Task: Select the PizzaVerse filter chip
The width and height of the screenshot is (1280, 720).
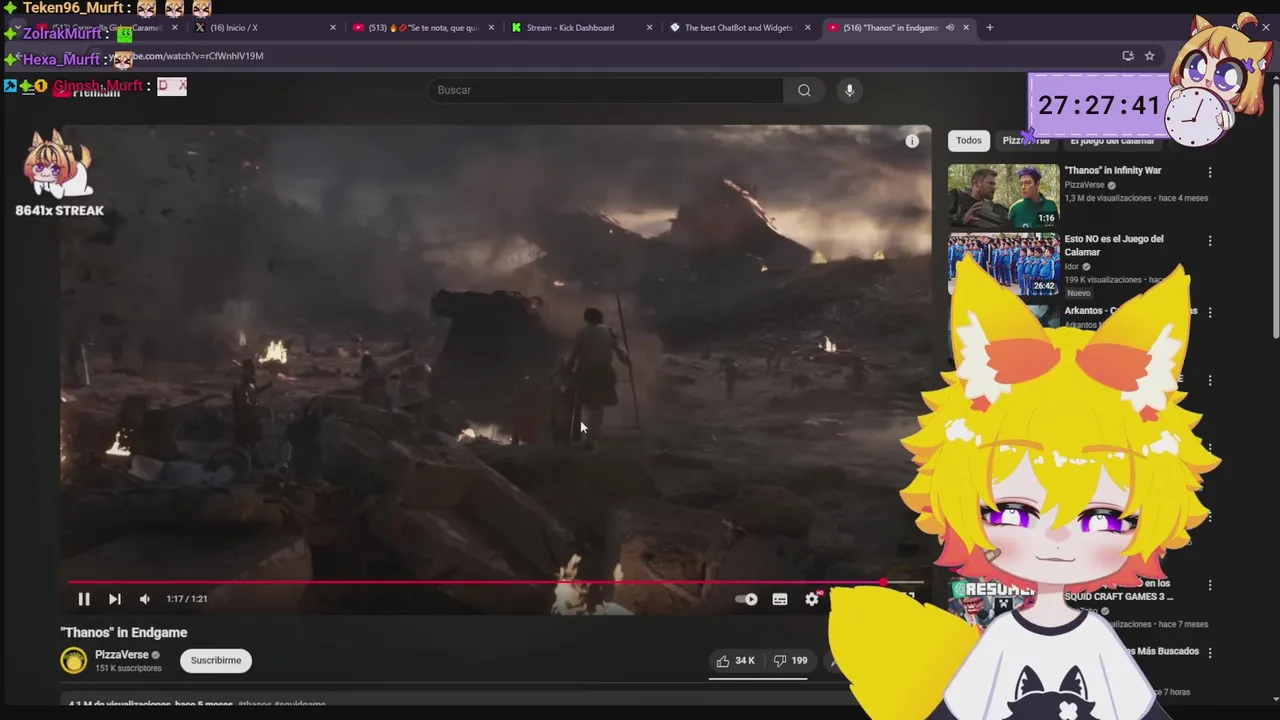Action: click(1026, 141)
